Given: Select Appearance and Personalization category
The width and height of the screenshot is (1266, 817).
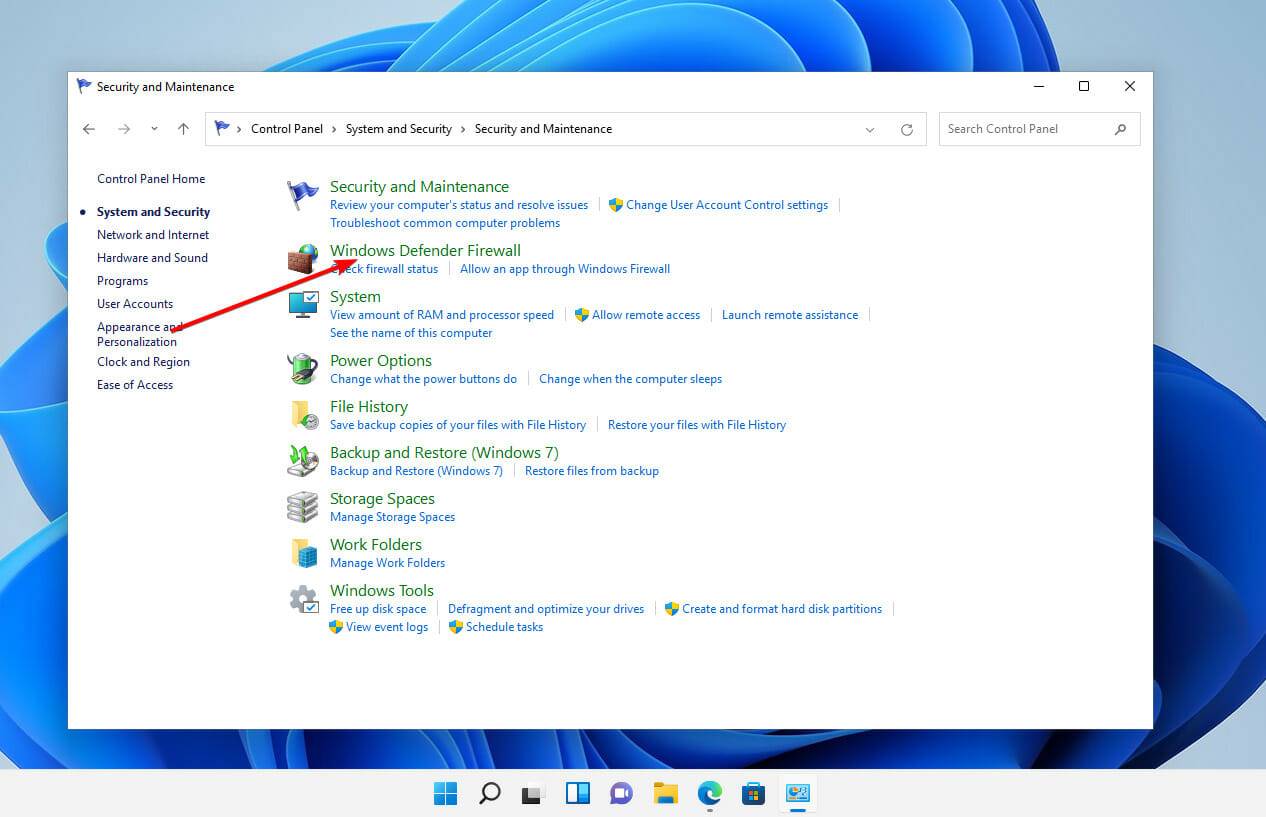Looking at the screenshot, I should tap(139, 334).
